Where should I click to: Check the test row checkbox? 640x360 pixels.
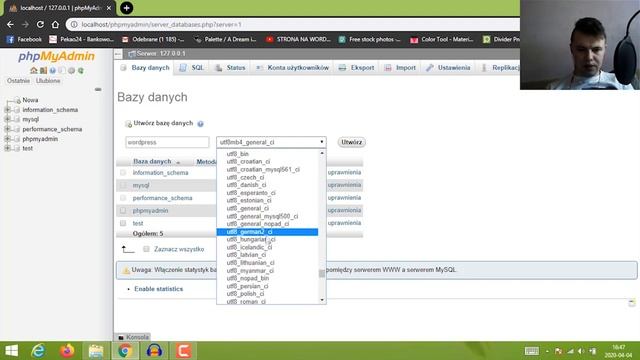click(123, 223)
